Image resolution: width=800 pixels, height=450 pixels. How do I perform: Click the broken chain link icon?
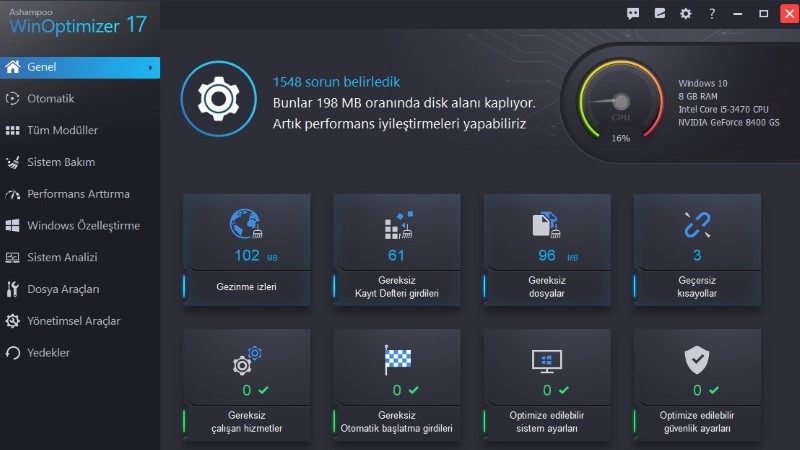tap(697, 224)
